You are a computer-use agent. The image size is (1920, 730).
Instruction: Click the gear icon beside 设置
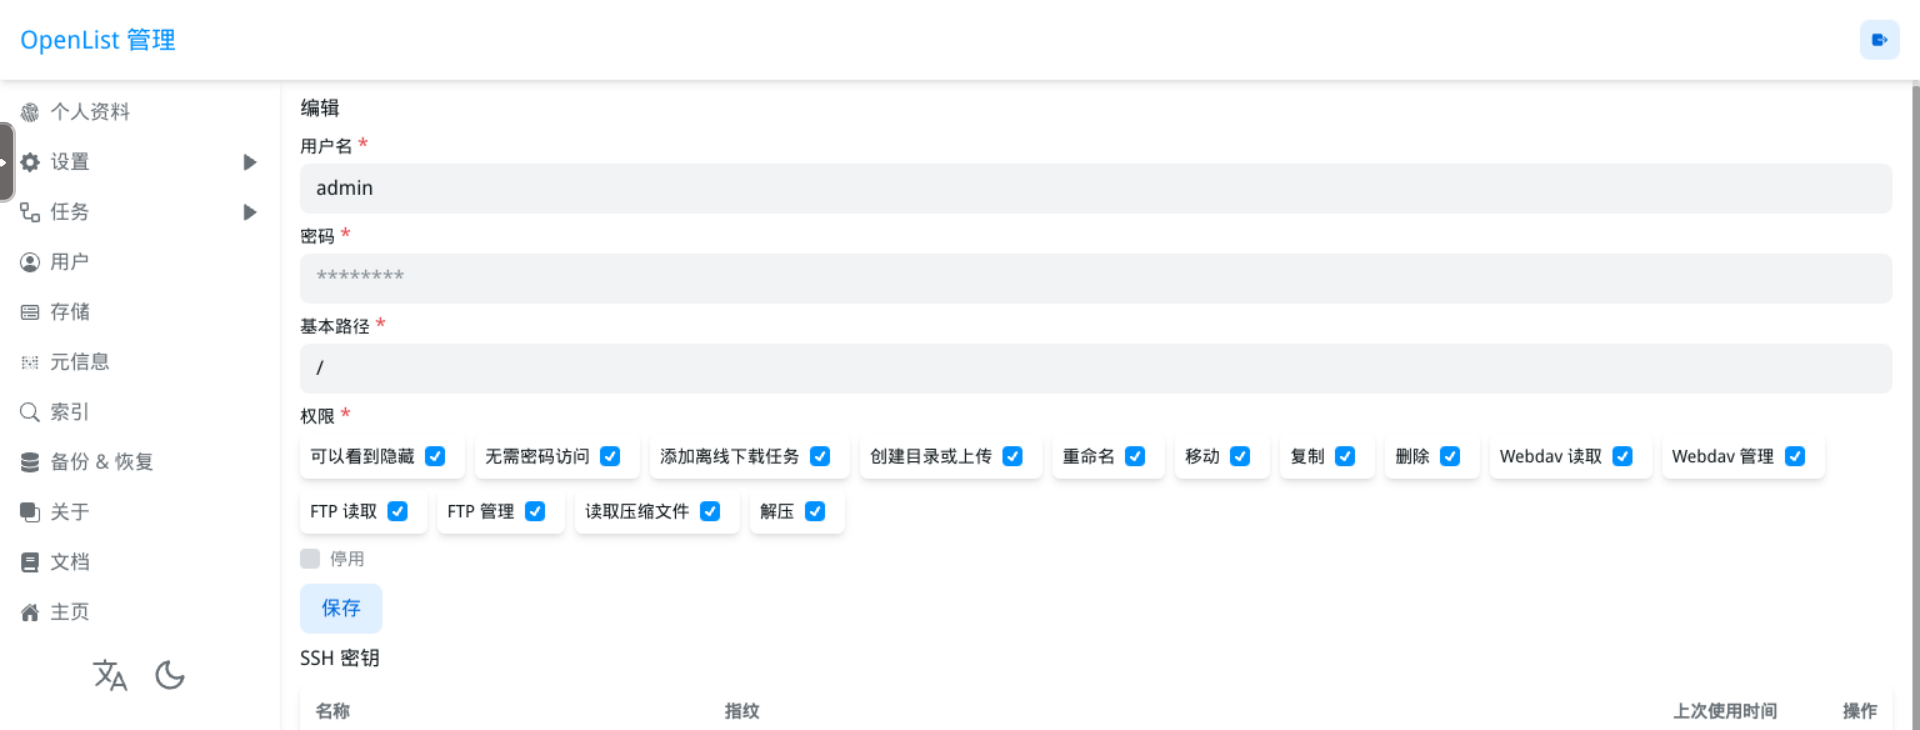(30, 162)
